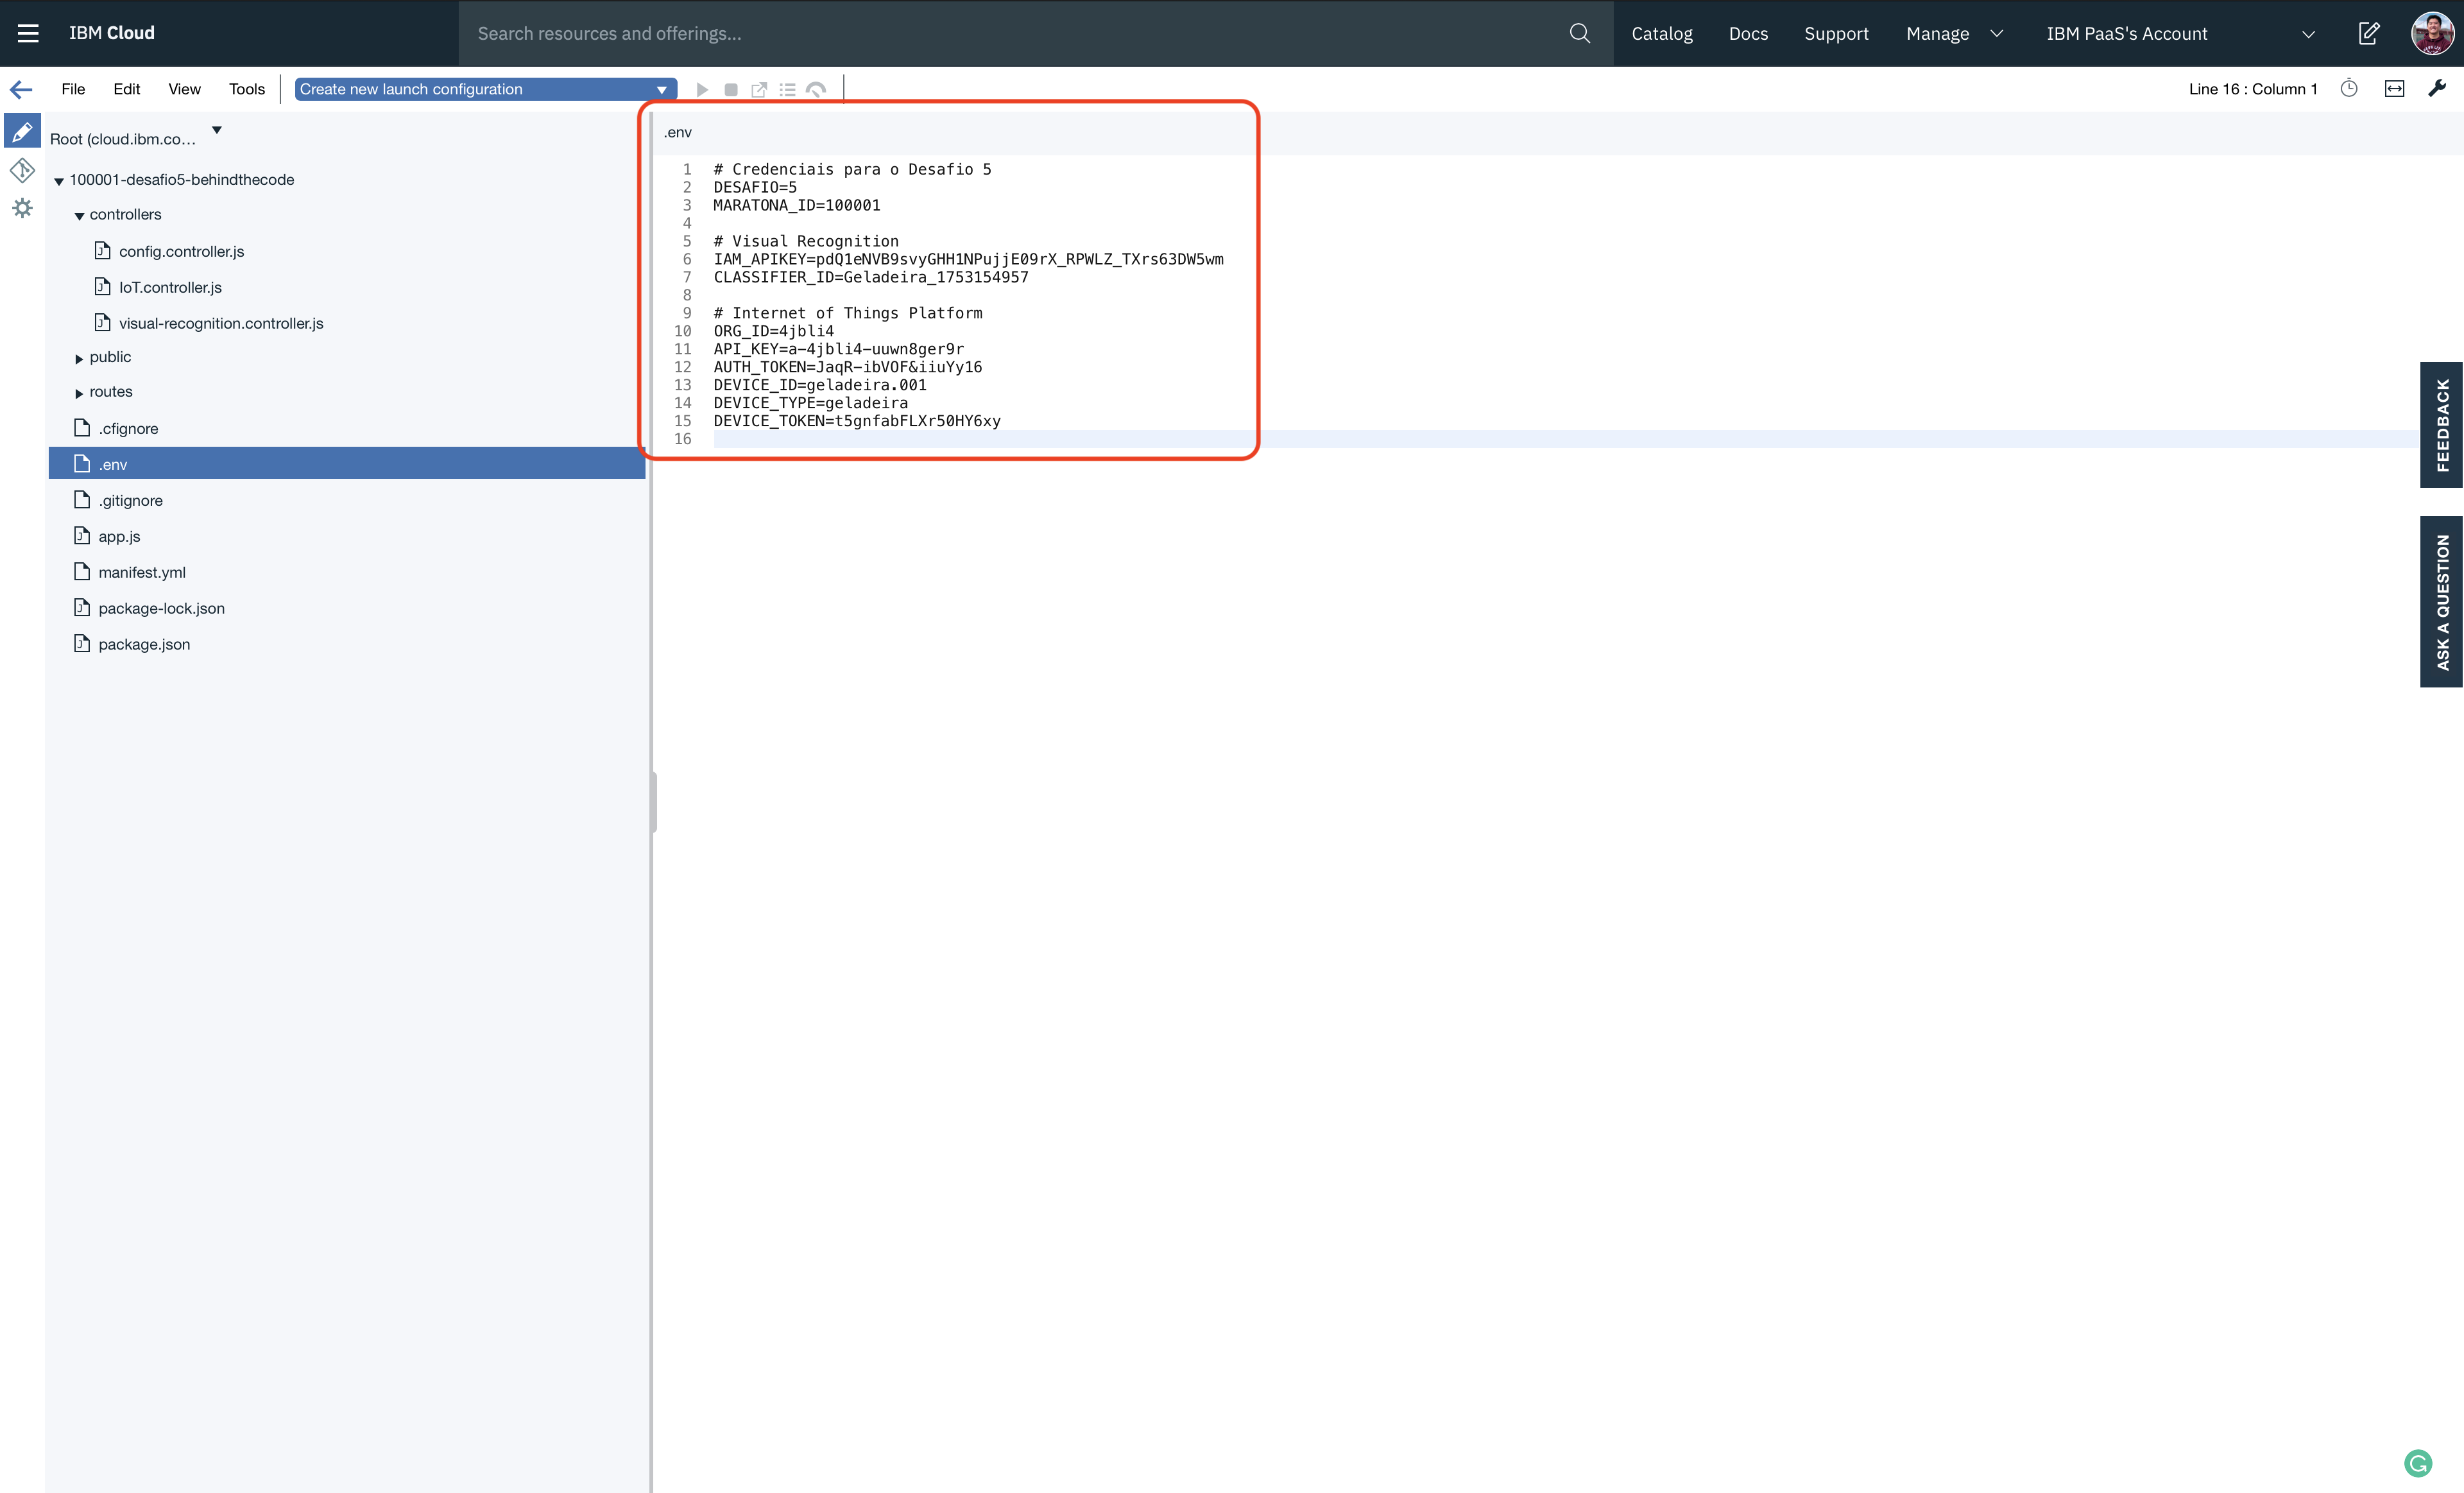The height and width of the screenshot is (1493, 2464).
Task: Open the manifest.yml file
Action: (x=141, y=572)
